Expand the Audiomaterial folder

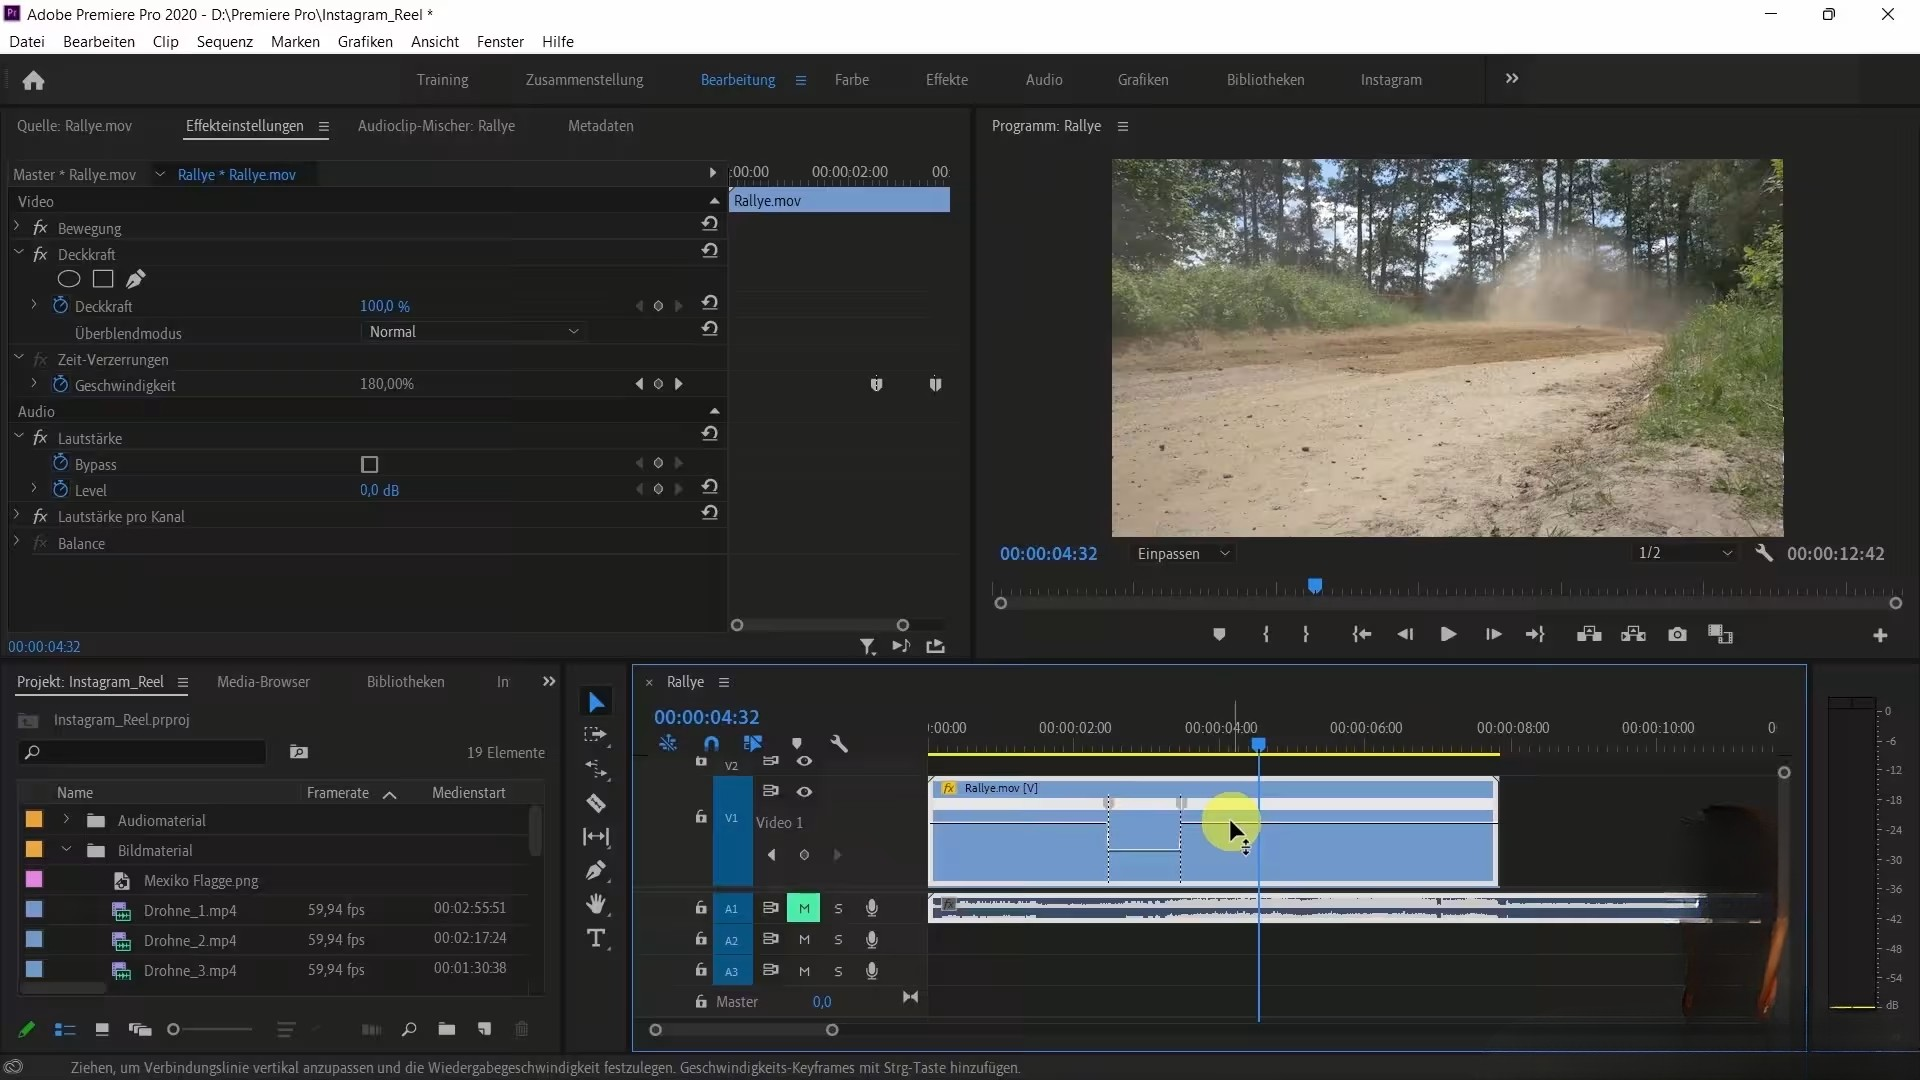pyautogui.click(x=66, y=820)
